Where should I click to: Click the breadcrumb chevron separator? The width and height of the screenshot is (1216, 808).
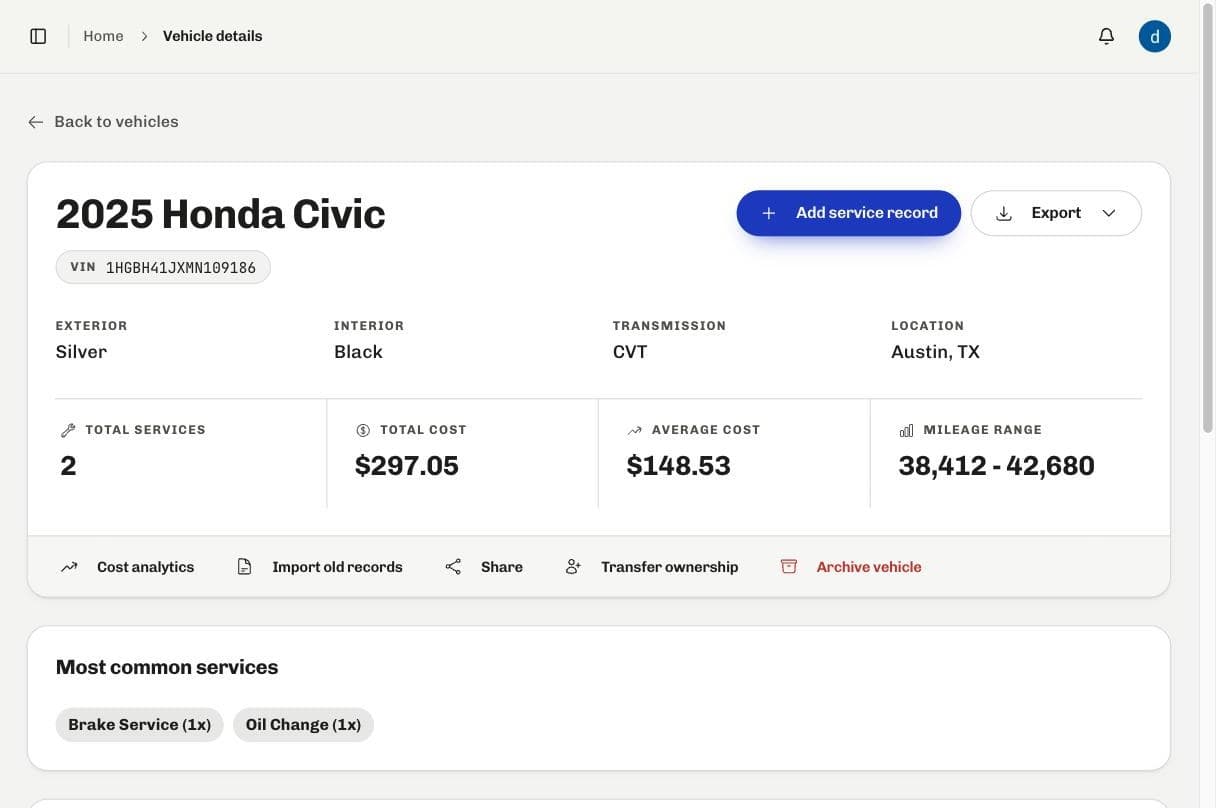pyautogui.click(x=144, y=36)
